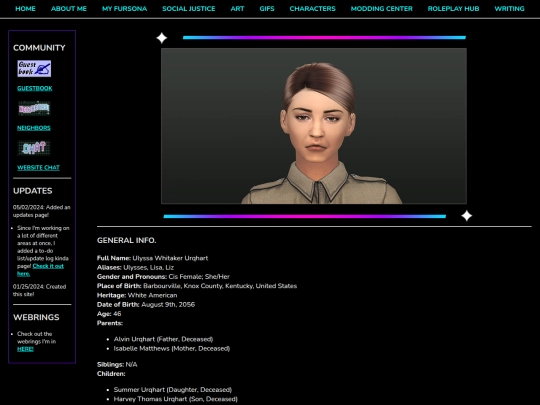Viewport: 540px width, 405px height.
Task: Click the 'Isabelle Matthews (Mother, Deceased)' entry
Action: tap(172, 349)
